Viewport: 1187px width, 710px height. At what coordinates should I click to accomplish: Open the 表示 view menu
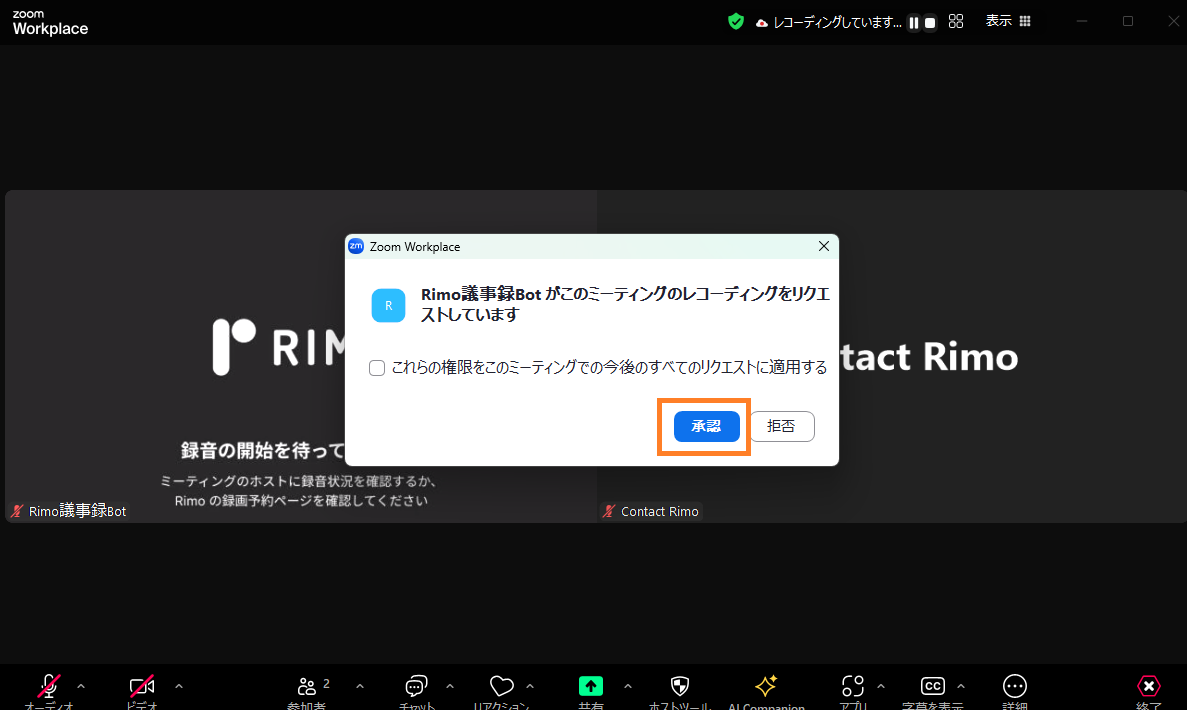click(x=997, y=20)
